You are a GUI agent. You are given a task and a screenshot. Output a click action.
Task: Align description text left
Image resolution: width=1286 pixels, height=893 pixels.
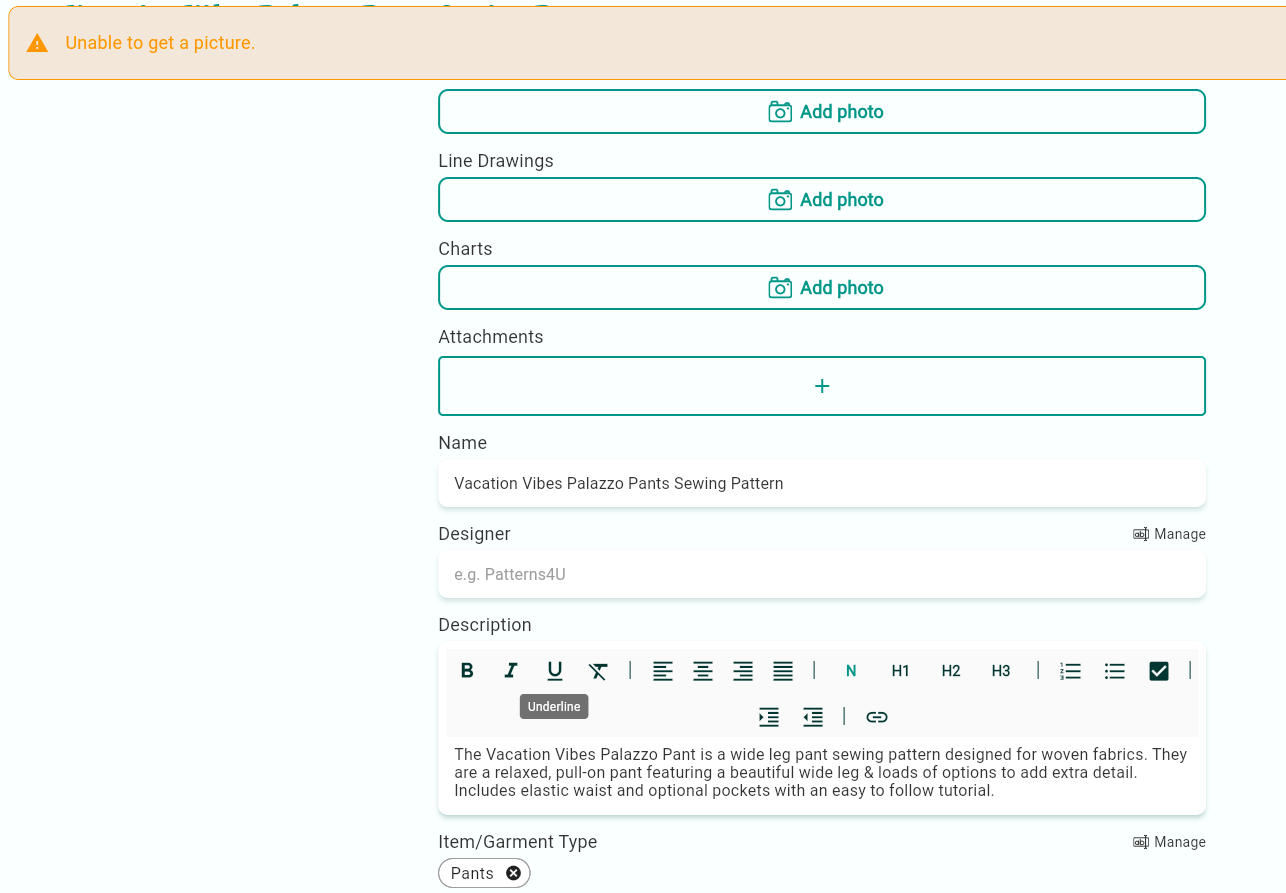tap(663, 671)
